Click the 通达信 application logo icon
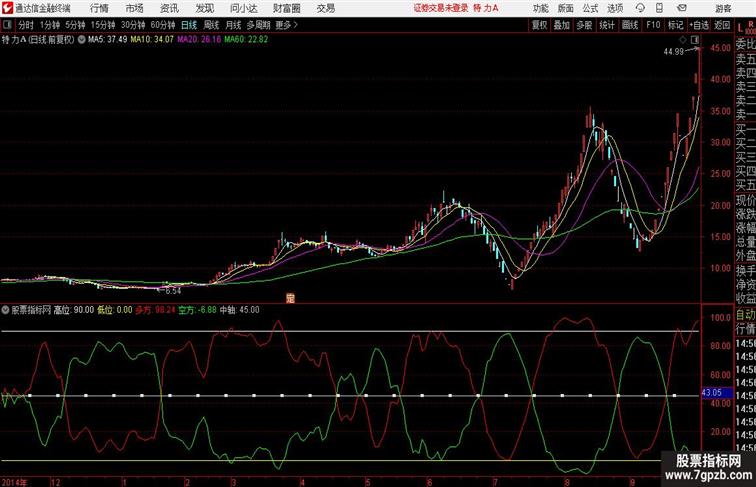The height and width of the screenshot is (487, 756). (x=7, y=8)
